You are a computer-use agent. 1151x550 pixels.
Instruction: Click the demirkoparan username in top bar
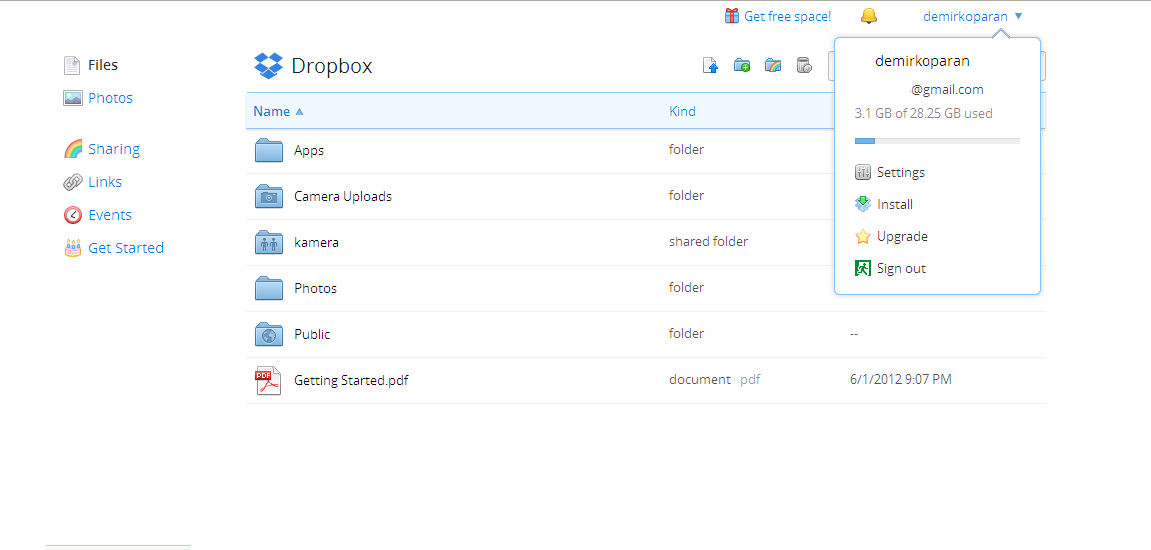pos(965,16)
